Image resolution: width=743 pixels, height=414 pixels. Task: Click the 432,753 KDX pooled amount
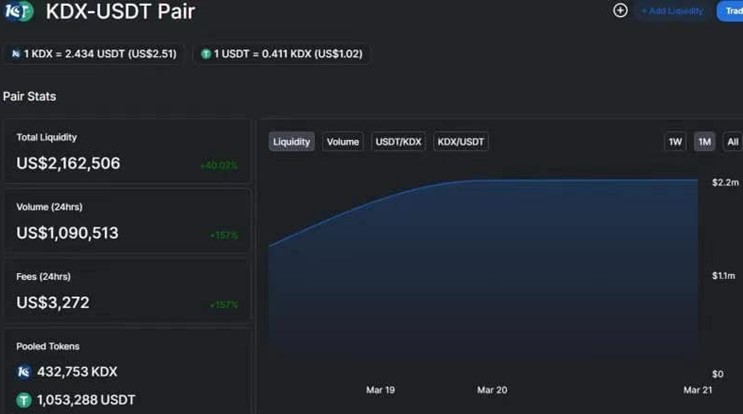(x=77, y=372)
